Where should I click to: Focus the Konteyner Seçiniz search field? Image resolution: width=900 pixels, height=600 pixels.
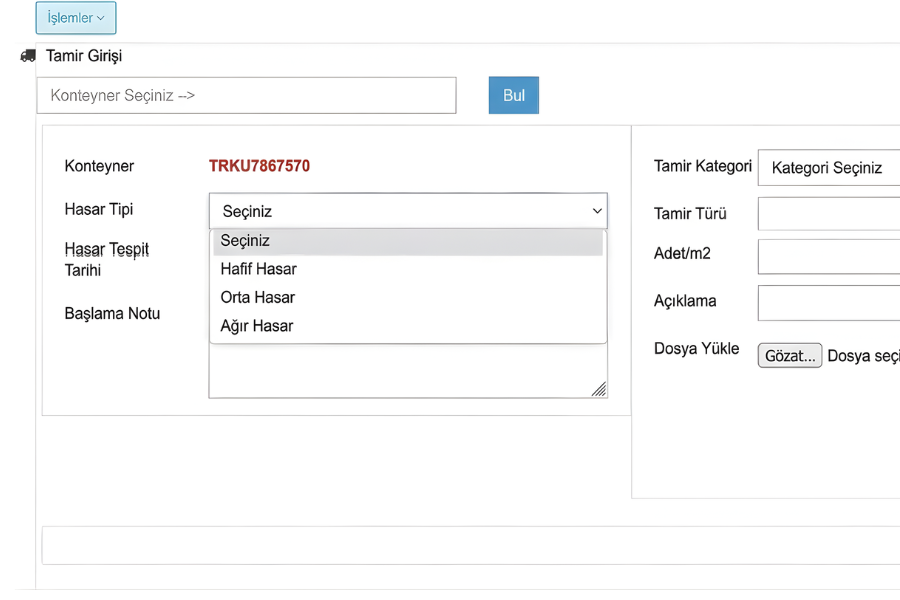click(x=246, y=95)
